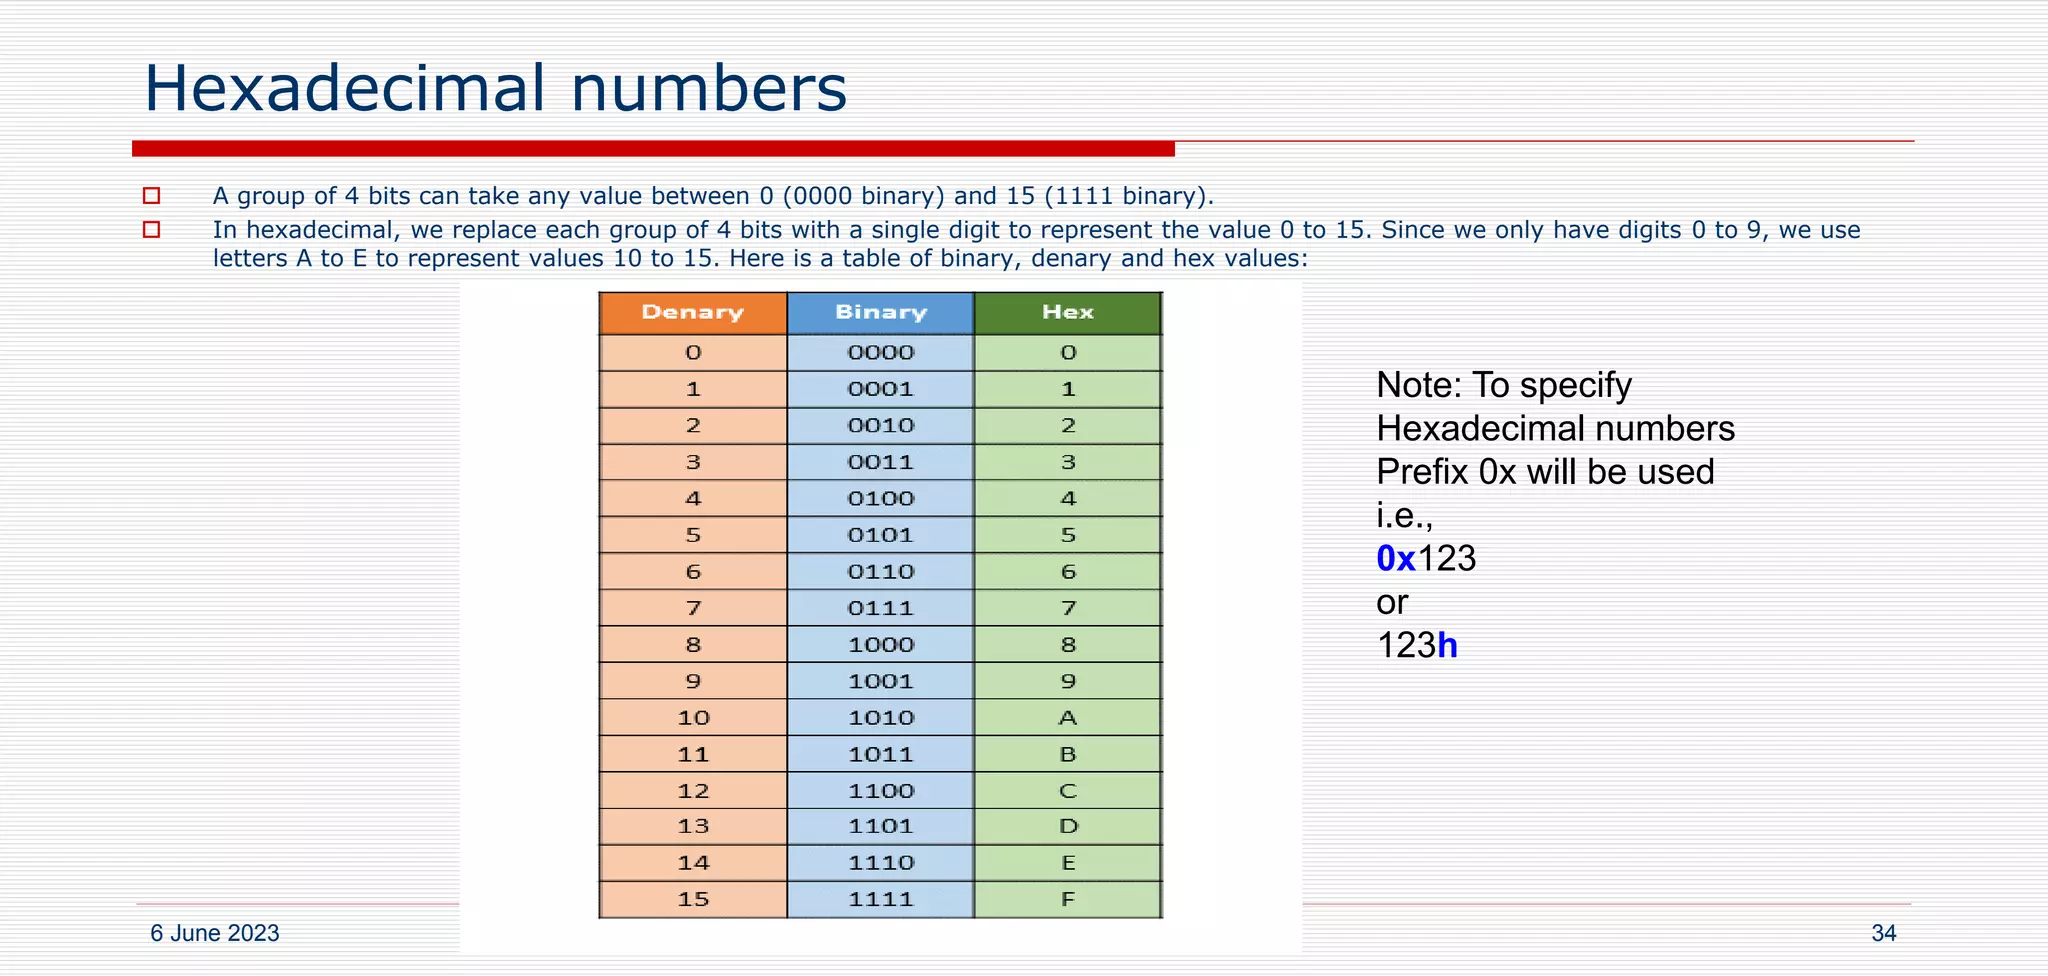Click the 'Hexadecimal numbers' slide title
The image size is (2048, 976).
point(495,88)
